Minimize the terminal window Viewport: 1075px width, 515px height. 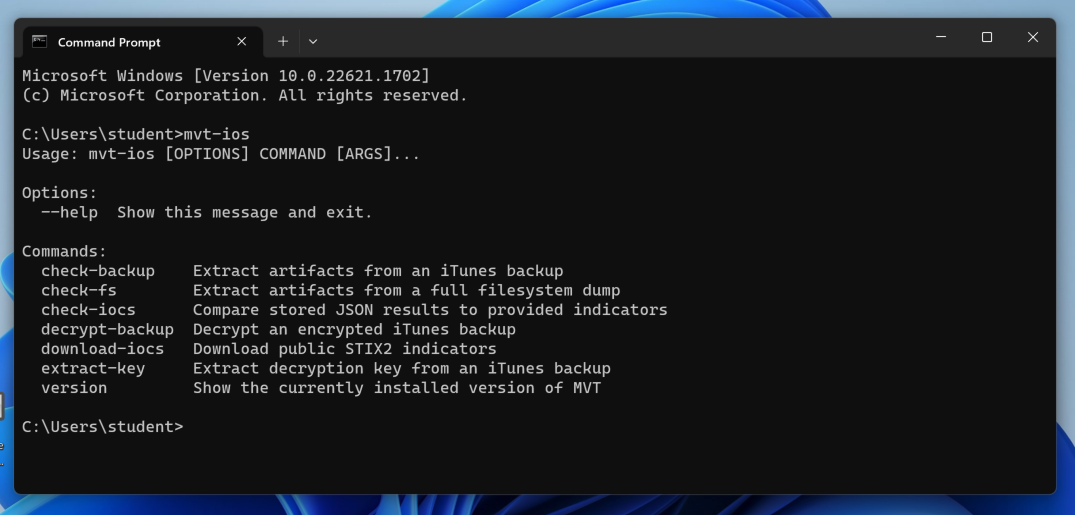point(941,38)
